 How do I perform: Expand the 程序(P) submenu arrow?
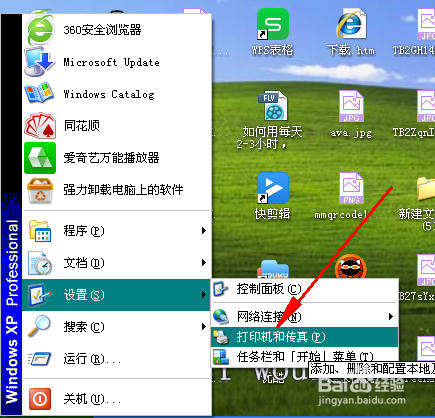point(204,231)
